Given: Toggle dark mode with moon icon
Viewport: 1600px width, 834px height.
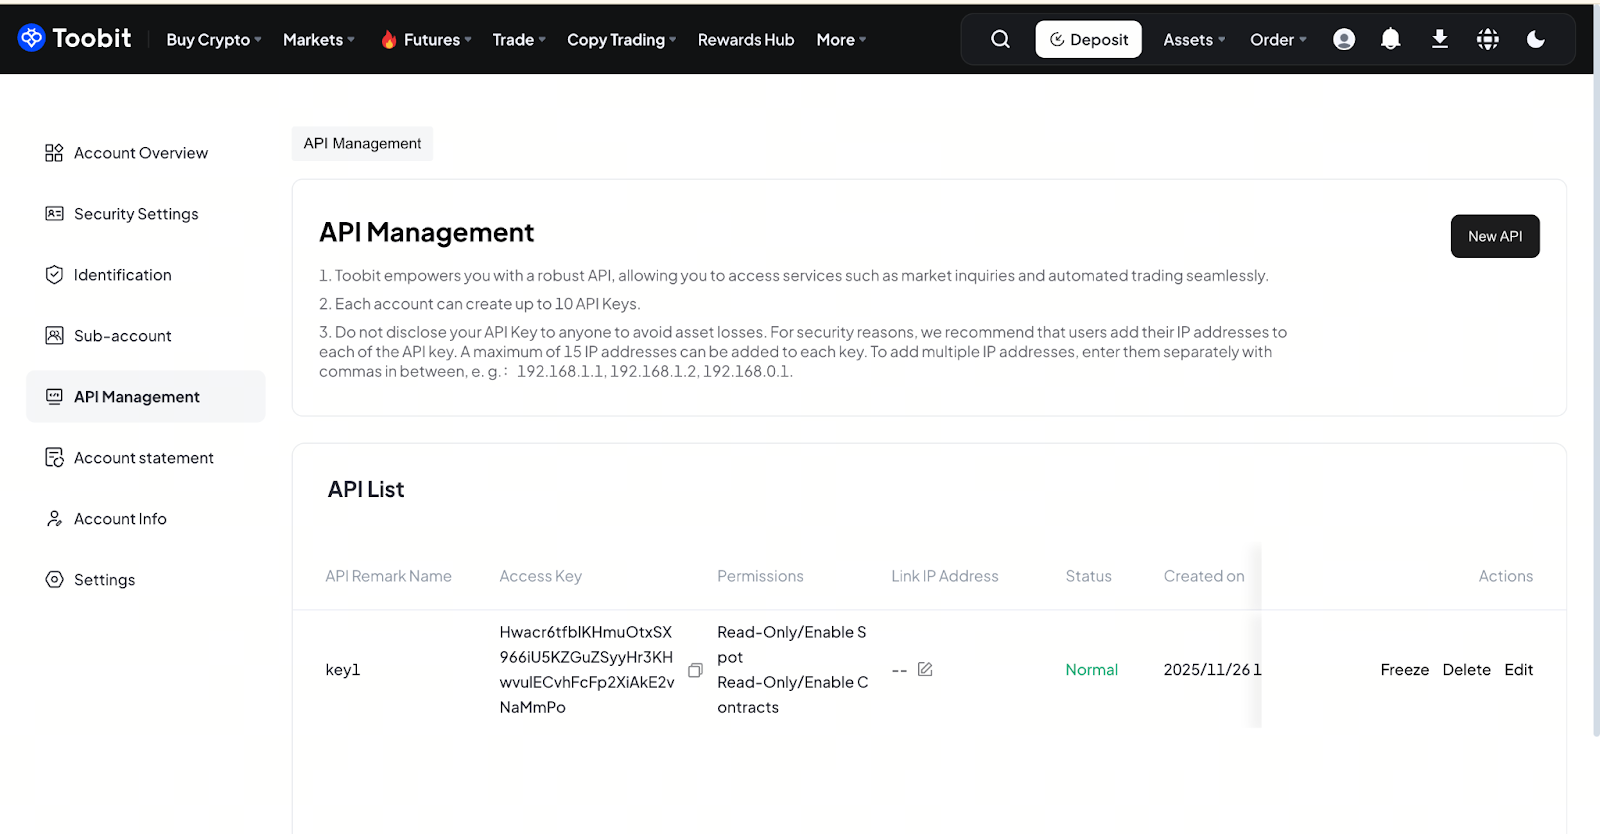Looking at the screenshot, I should coord(1536,39).
